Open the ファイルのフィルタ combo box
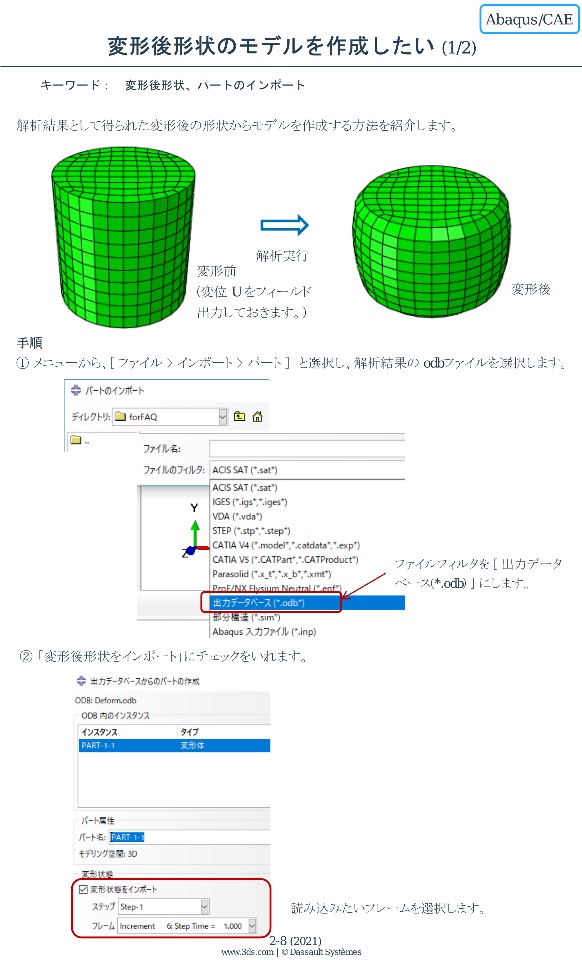The height and width of the screenshot is (960, 582). click(x=307, y=470)
